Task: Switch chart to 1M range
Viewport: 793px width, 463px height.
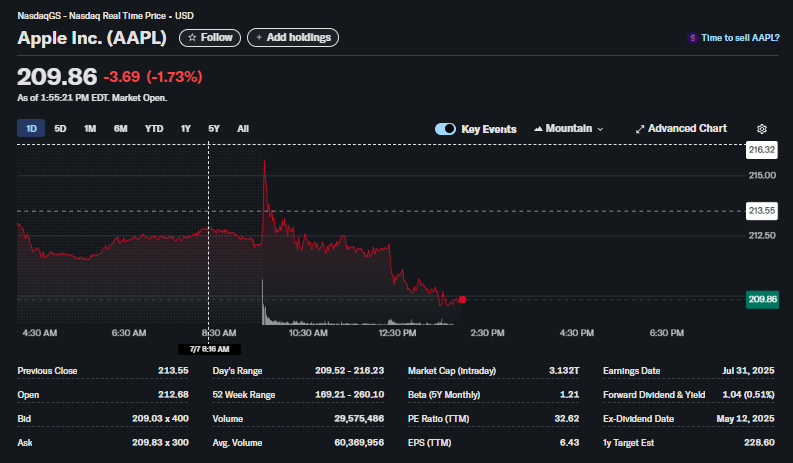Action: pos(90,129)
